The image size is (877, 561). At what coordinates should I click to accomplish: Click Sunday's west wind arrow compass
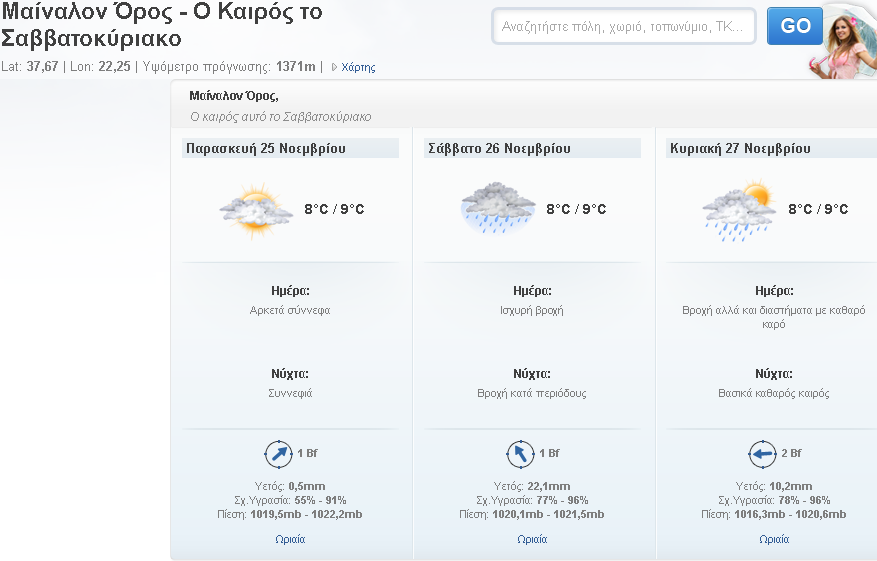762,454
